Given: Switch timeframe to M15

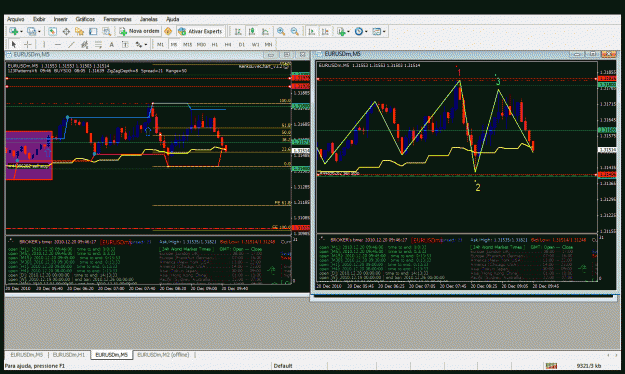Looking at the screenshot, I should 187,45.
